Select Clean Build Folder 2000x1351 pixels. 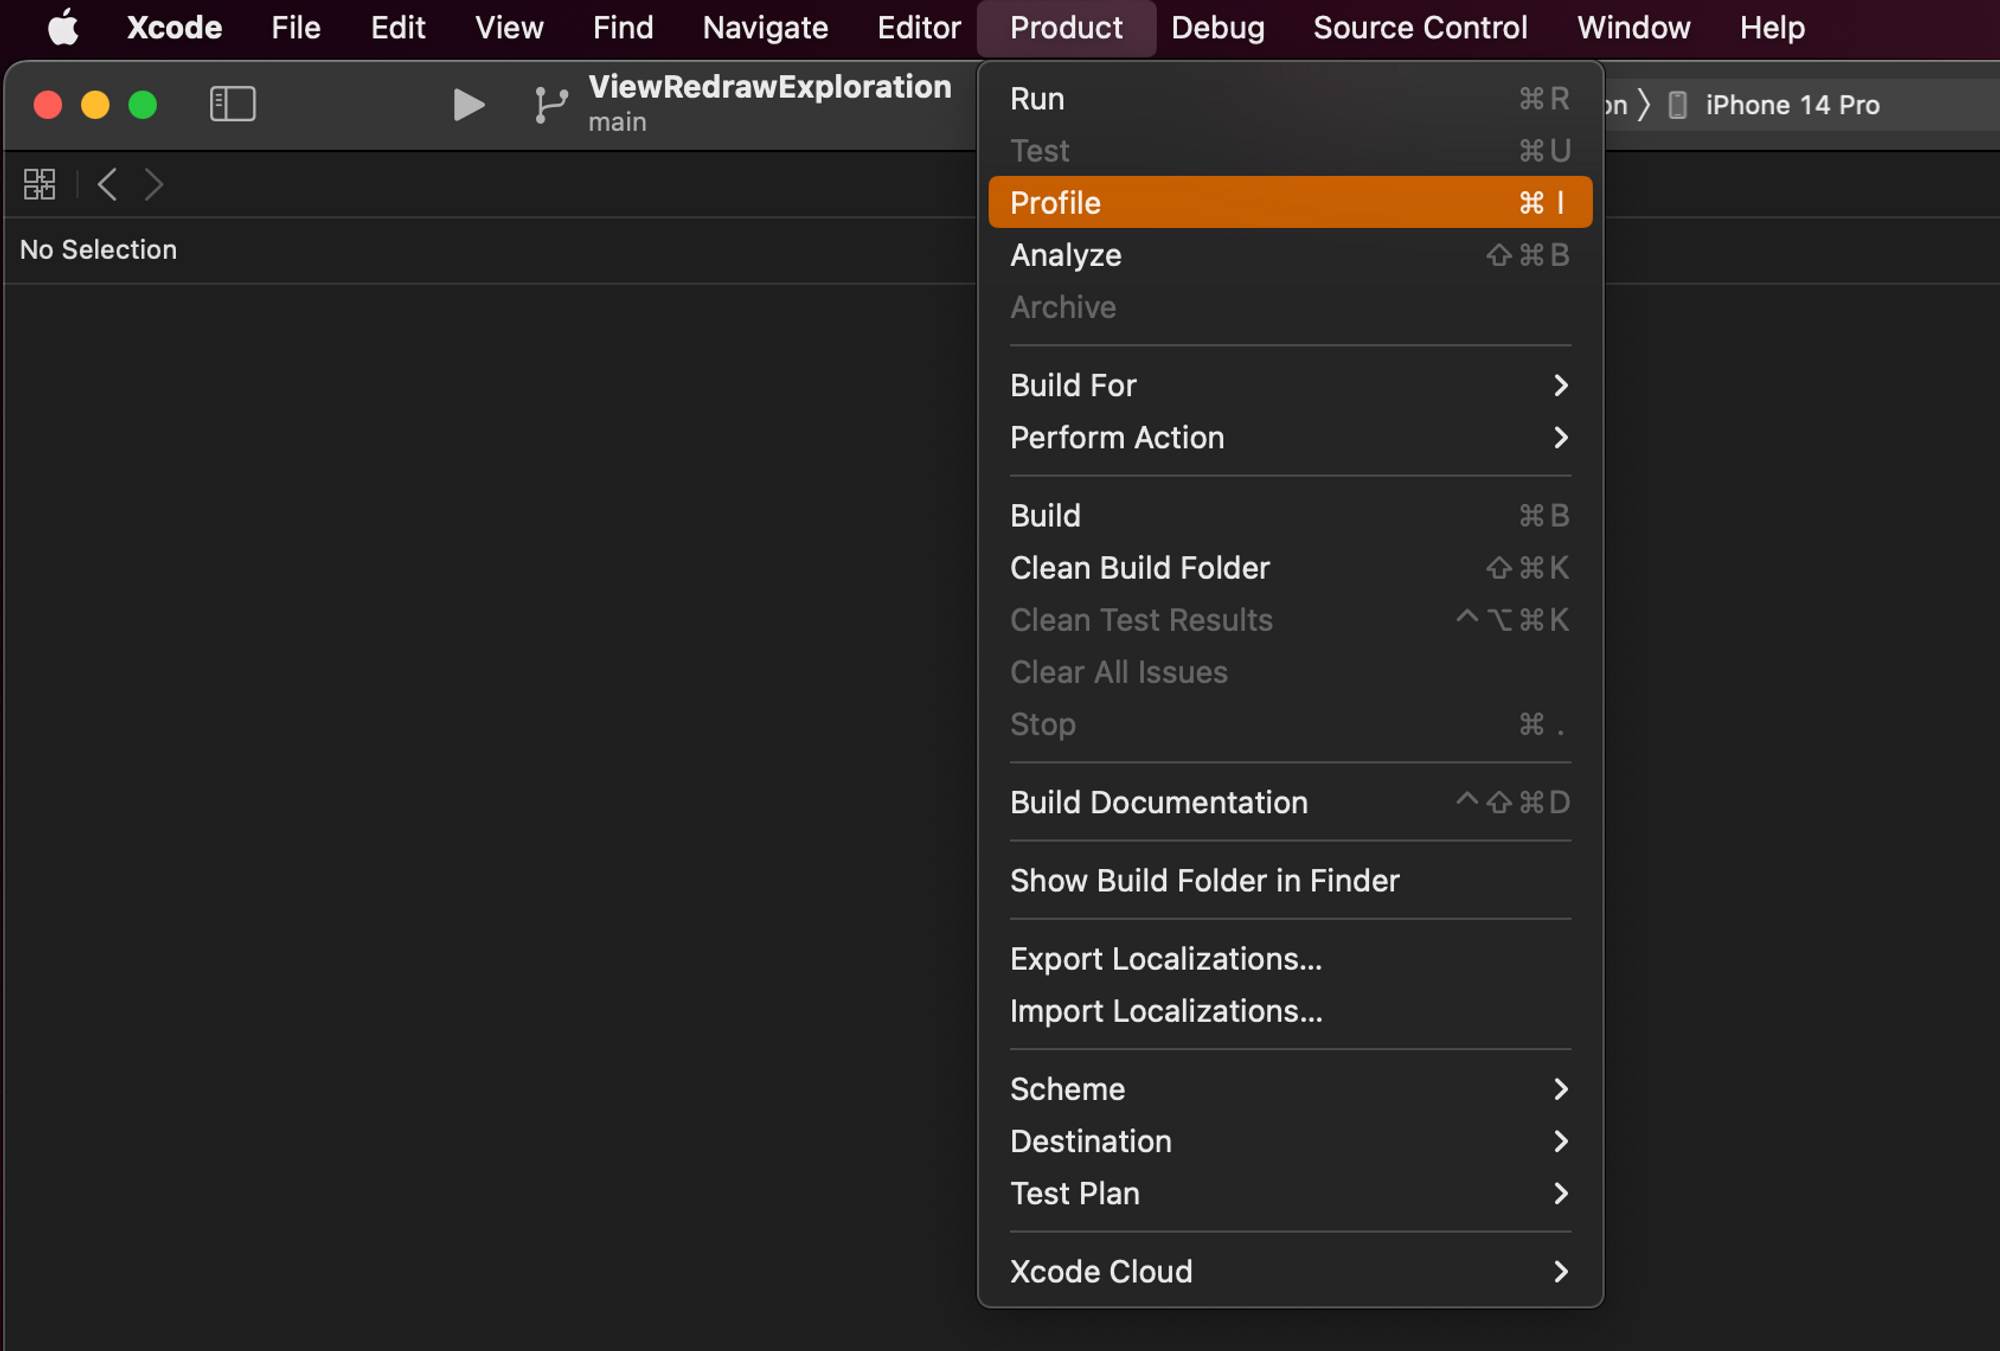(x=1290, y=567)
